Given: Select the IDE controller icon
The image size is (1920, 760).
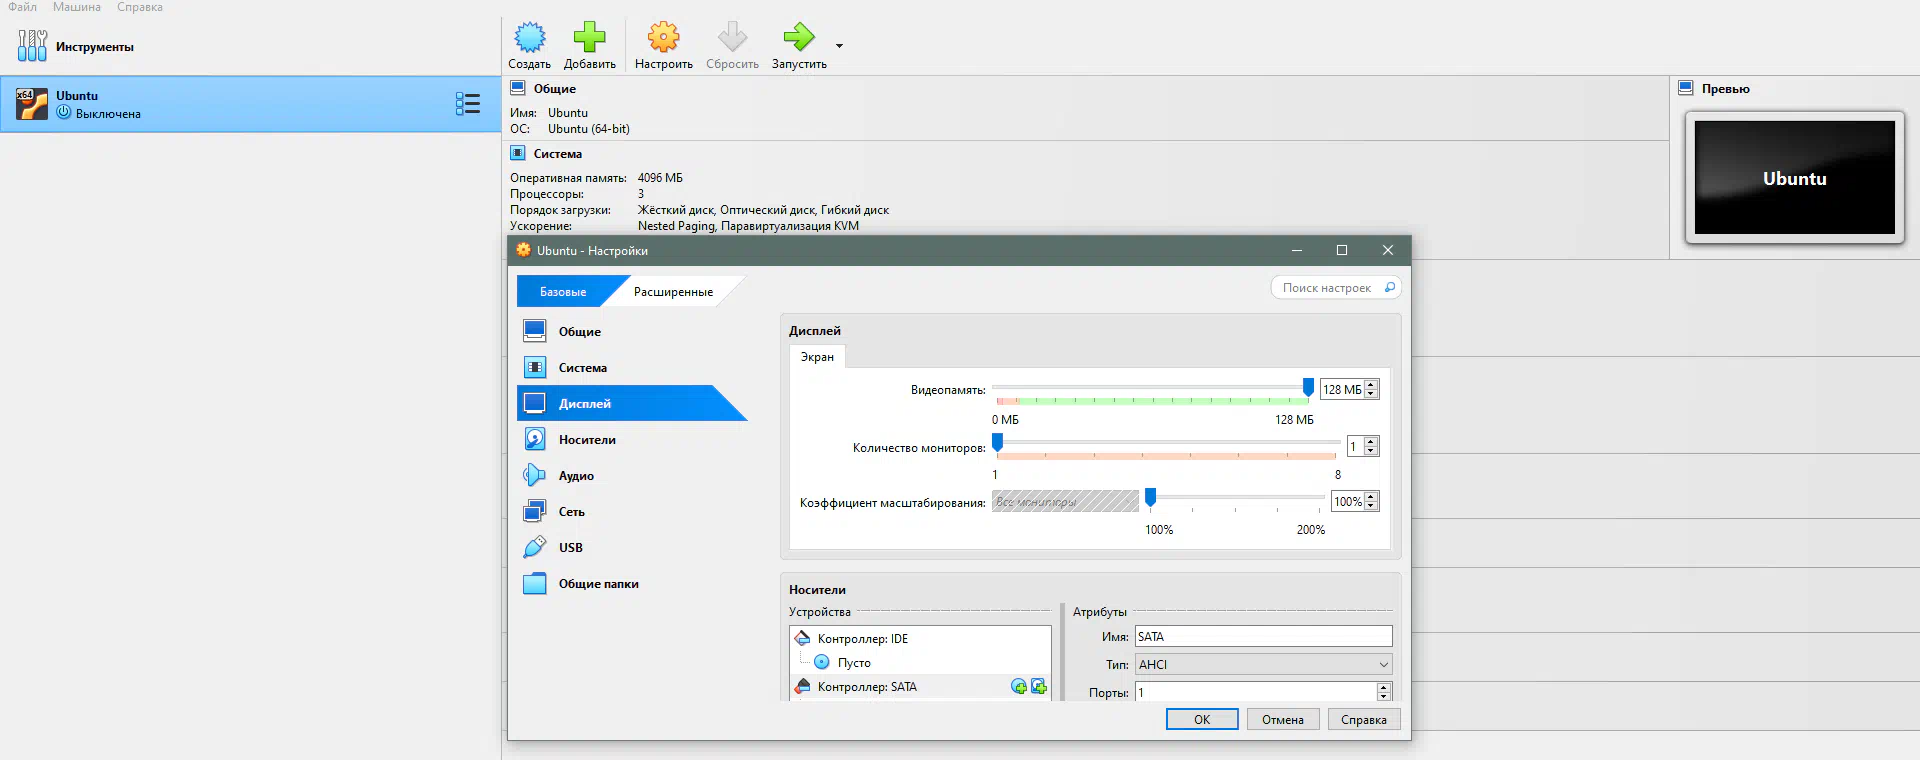Looking at the screenshot, I should [802, 638].
